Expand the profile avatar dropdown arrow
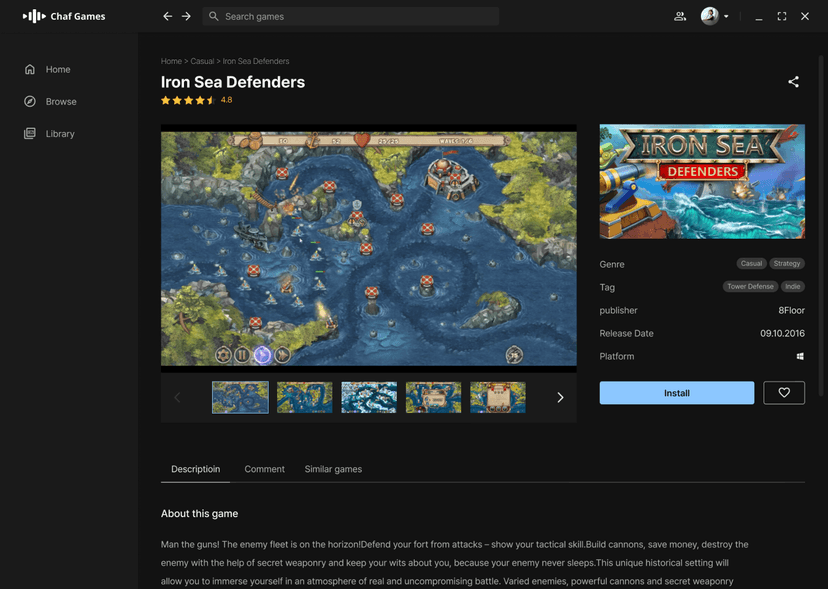 pyautogui.click(x=726, y=16)
